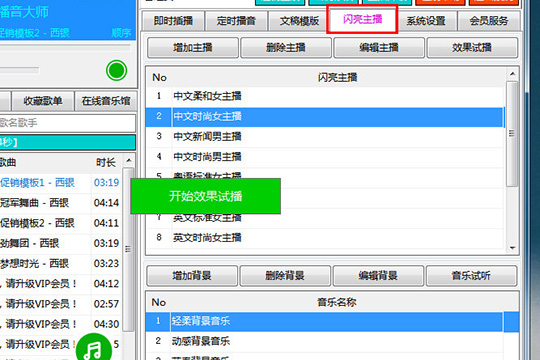
Task: Select 轻柔背景音乐 in music list
Action: tap(332, 321)
